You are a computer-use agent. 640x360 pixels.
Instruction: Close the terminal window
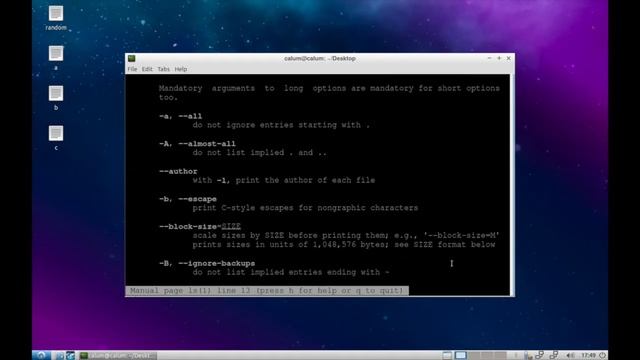[x=509, y=58]
